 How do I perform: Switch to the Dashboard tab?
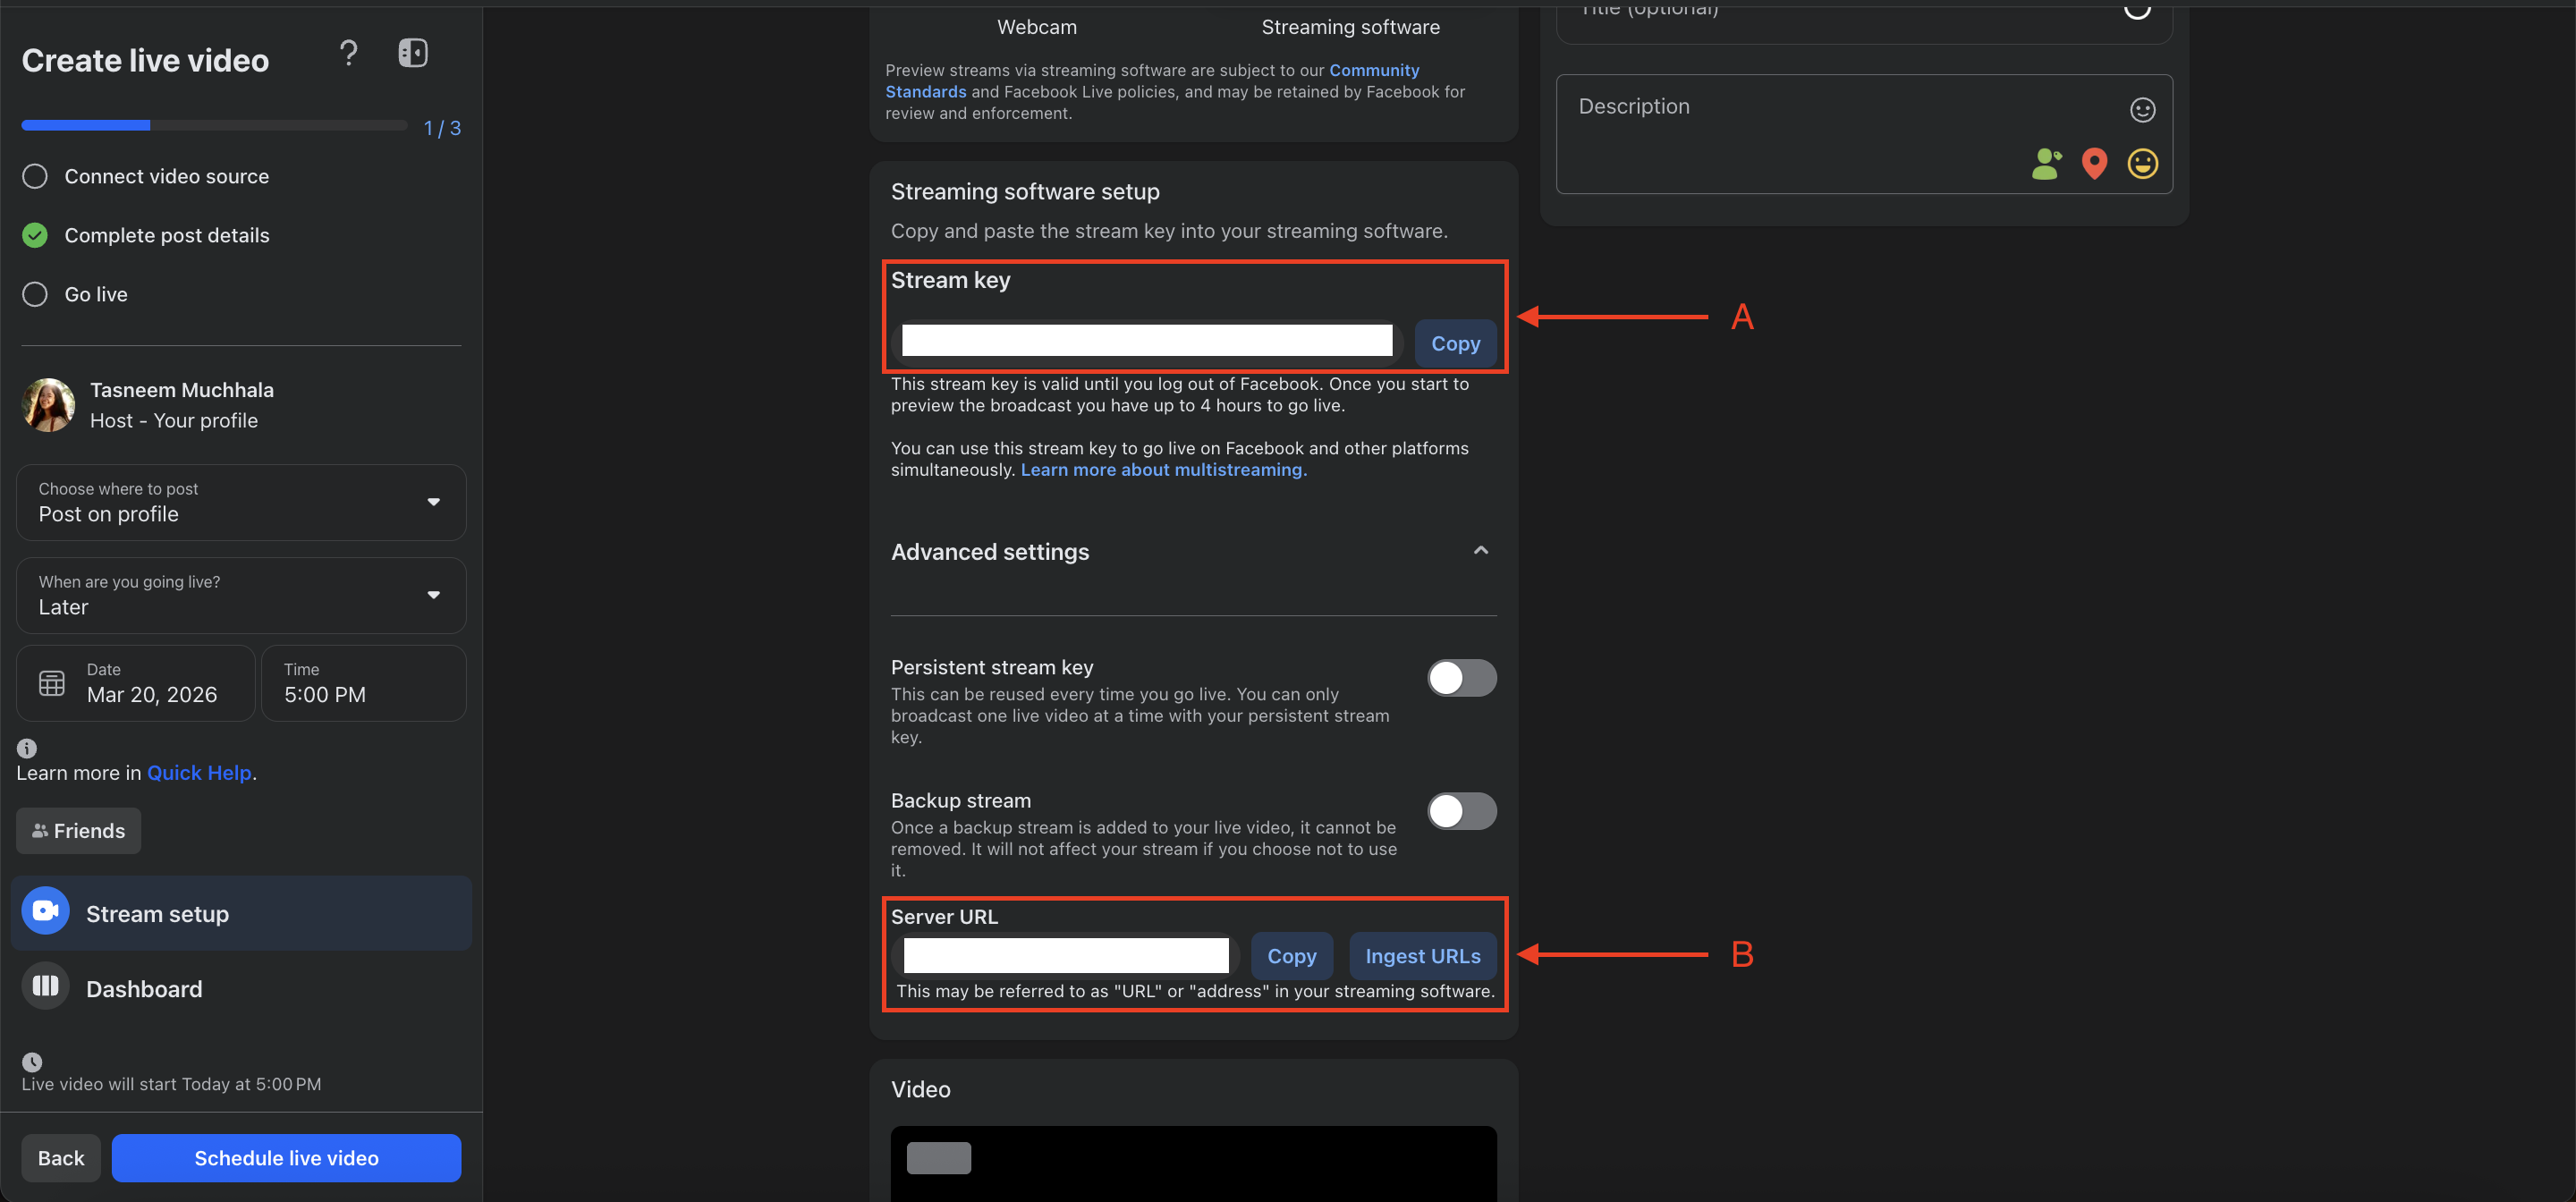coord(143,988)
